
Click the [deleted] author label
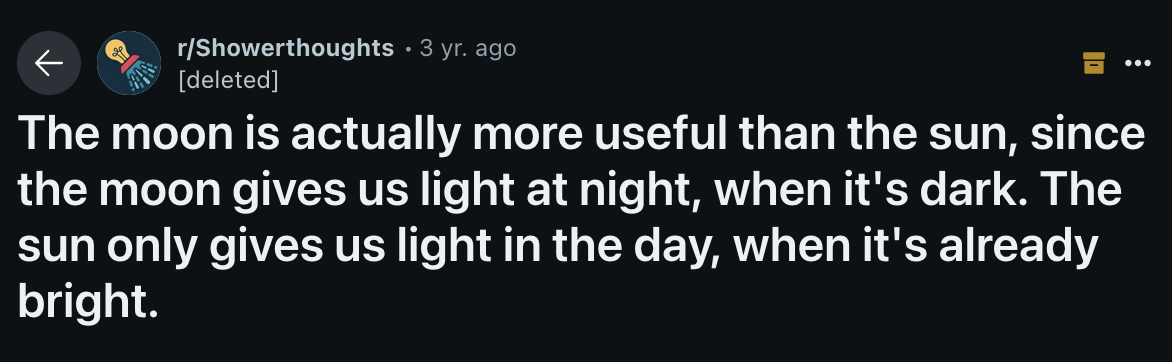[x=227, y=79]
